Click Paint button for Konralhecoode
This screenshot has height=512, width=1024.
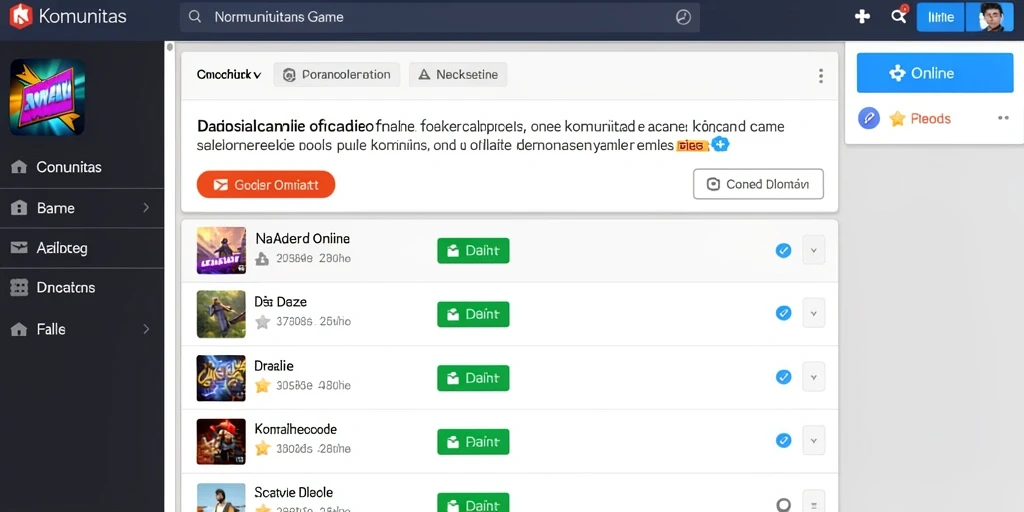coord(473,442)
